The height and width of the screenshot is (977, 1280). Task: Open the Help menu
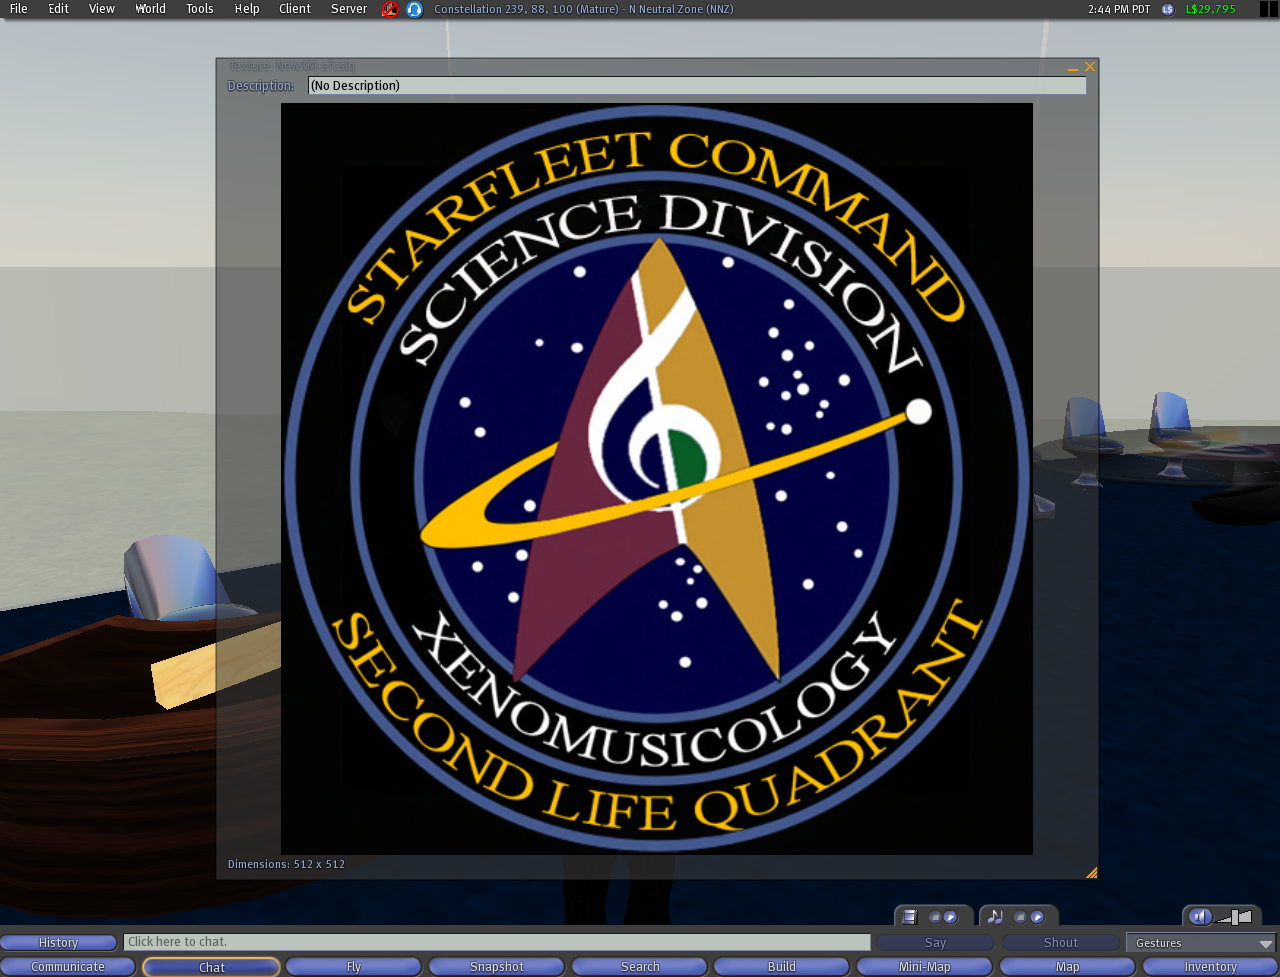[x=247, y=9]
